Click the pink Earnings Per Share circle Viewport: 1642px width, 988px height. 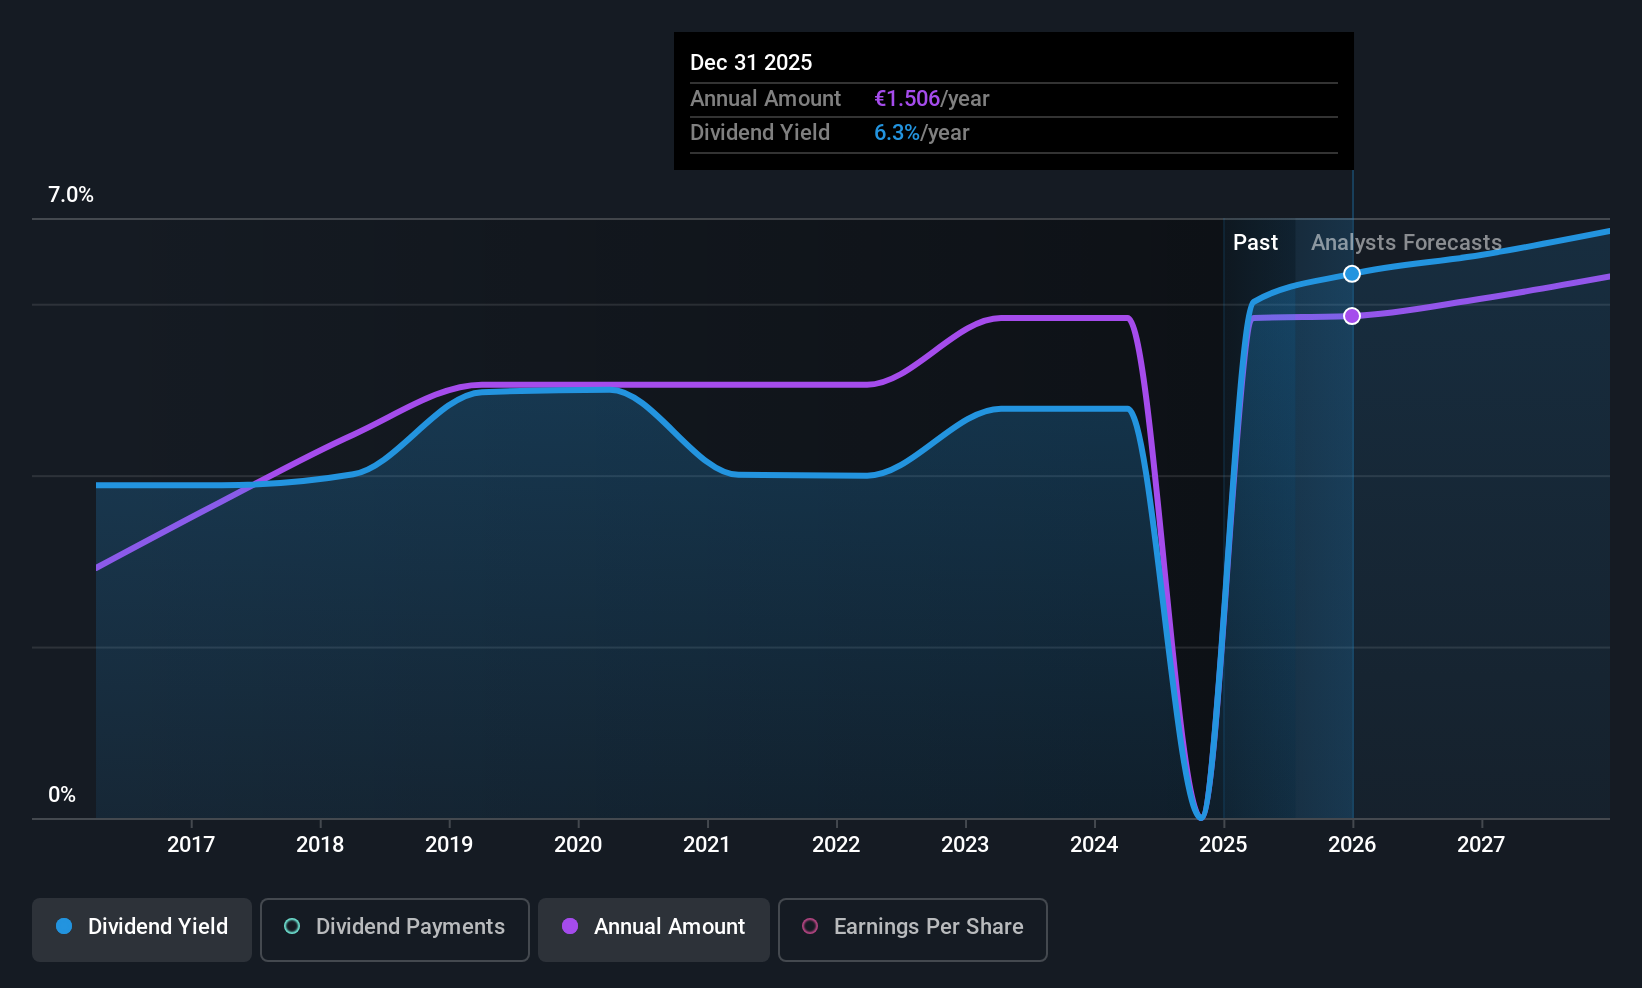tap(810, 926)
